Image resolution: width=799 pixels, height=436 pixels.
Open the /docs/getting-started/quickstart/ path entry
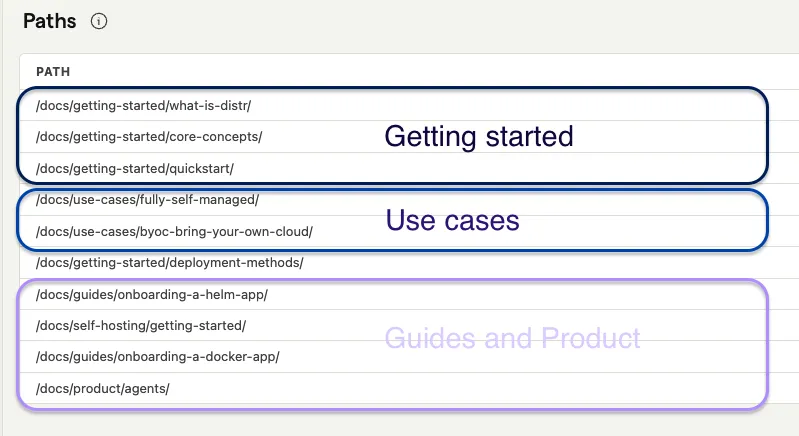[134, 168]
